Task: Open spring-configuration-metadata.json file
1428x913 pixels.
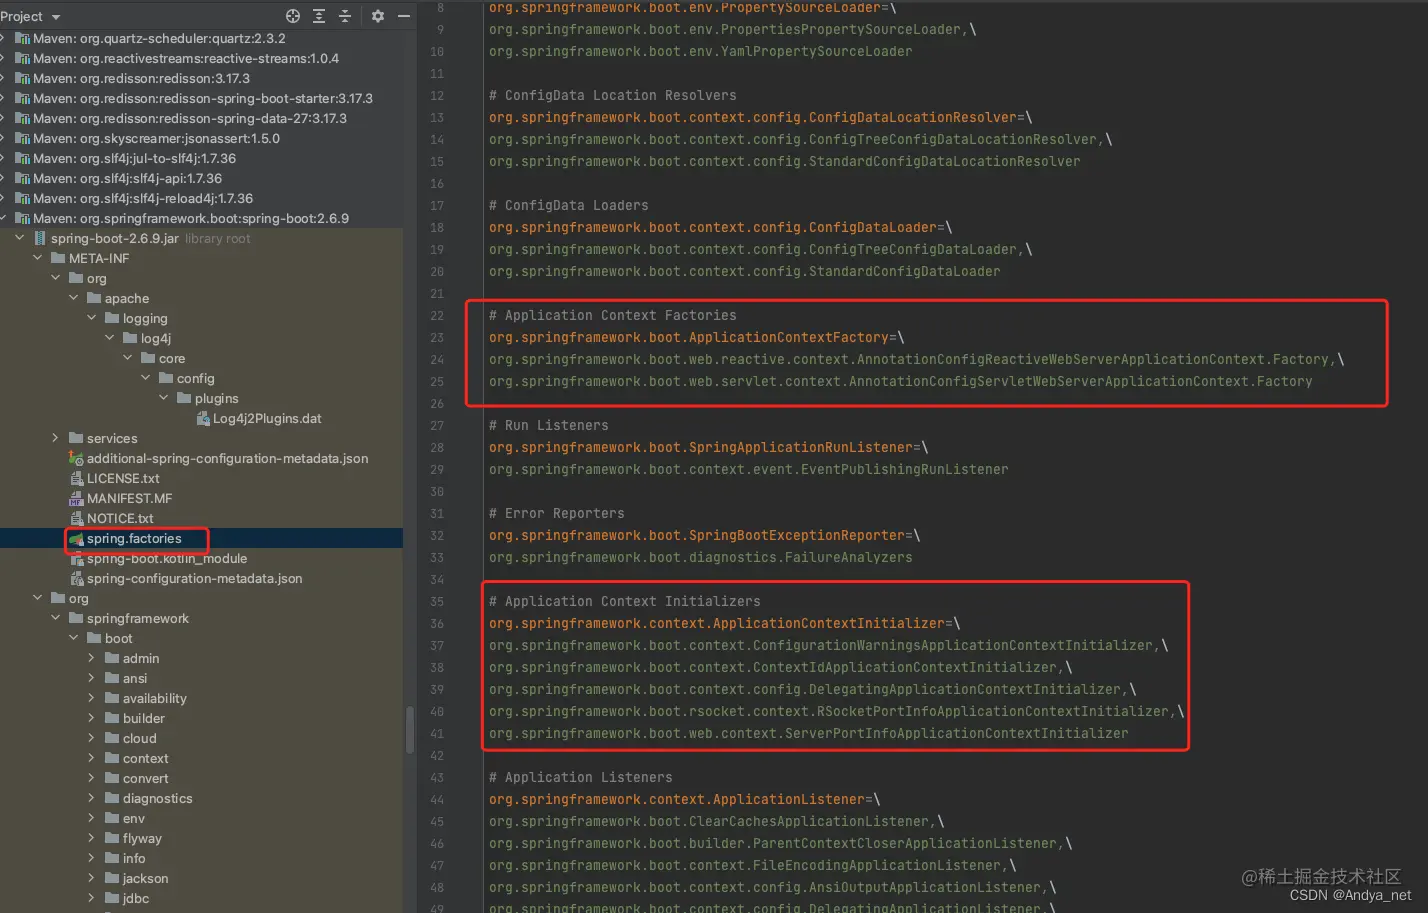Action: [194, 578]
